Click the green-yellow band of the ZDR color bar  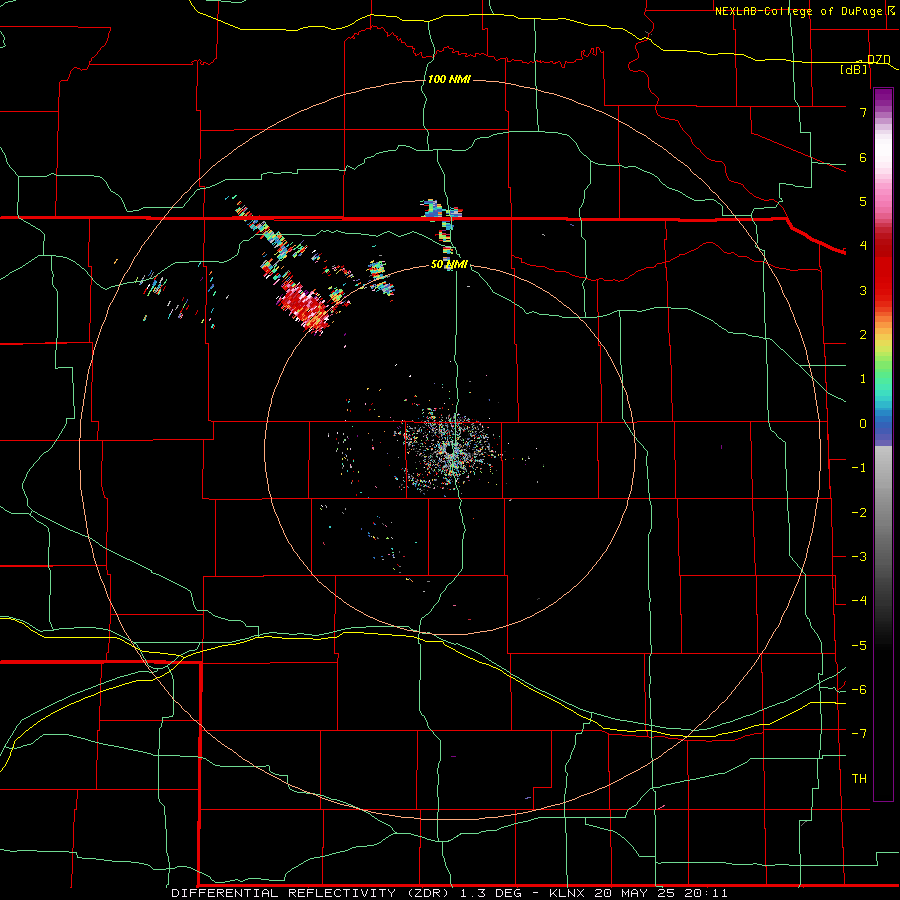click(x=883, y=359)
